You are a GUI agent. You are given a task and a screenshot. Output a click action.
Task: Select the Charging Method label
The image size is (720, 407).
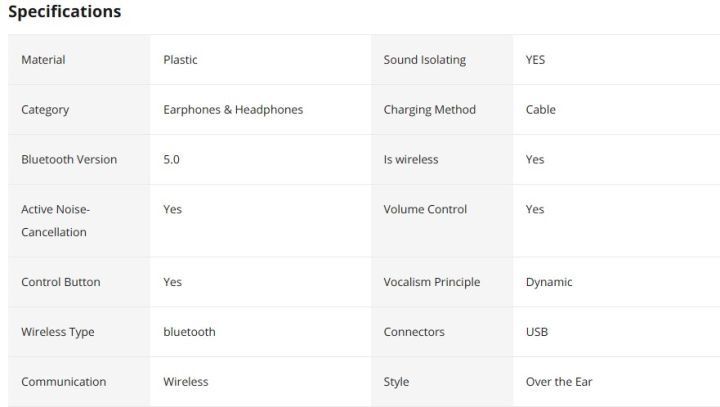[429, 110]
